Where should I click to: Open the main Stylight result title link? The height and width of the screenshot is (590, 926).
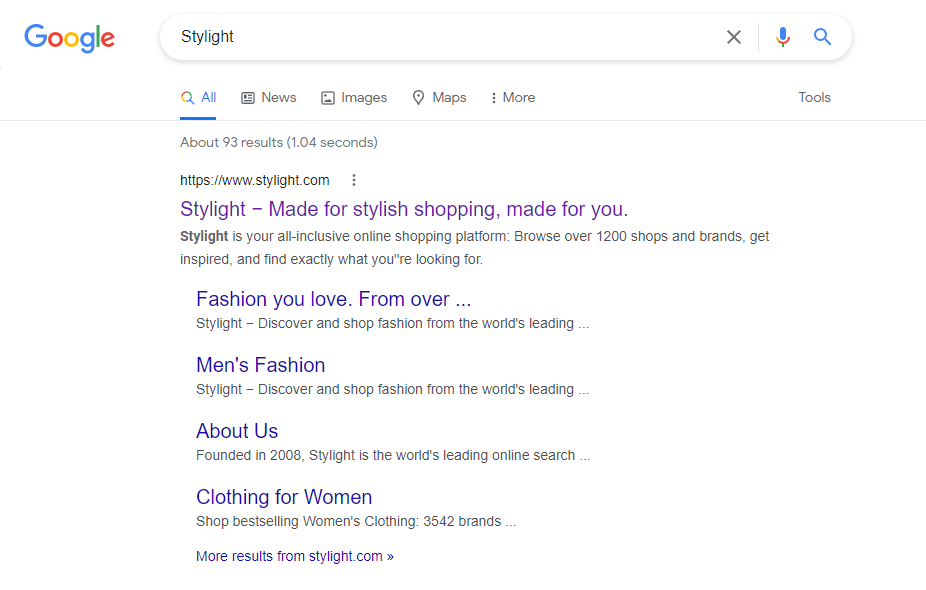pyautogui.click(x=404, y=209)
